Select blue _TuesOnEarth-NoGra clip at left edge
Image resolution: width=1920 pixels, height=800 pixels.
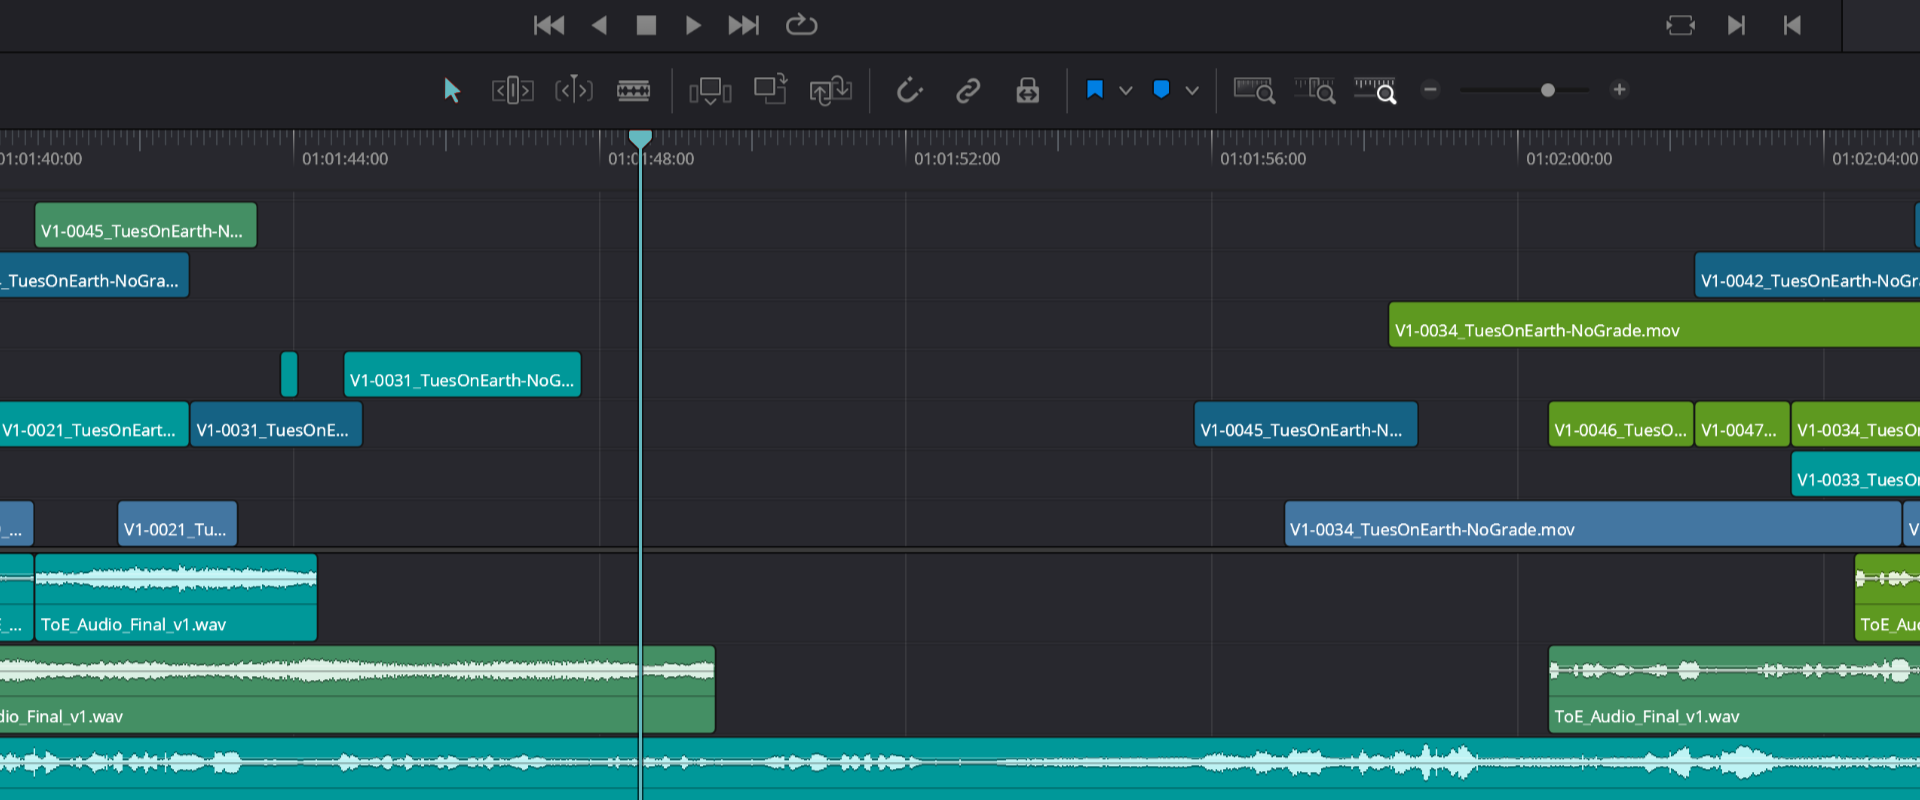[94, 275]
